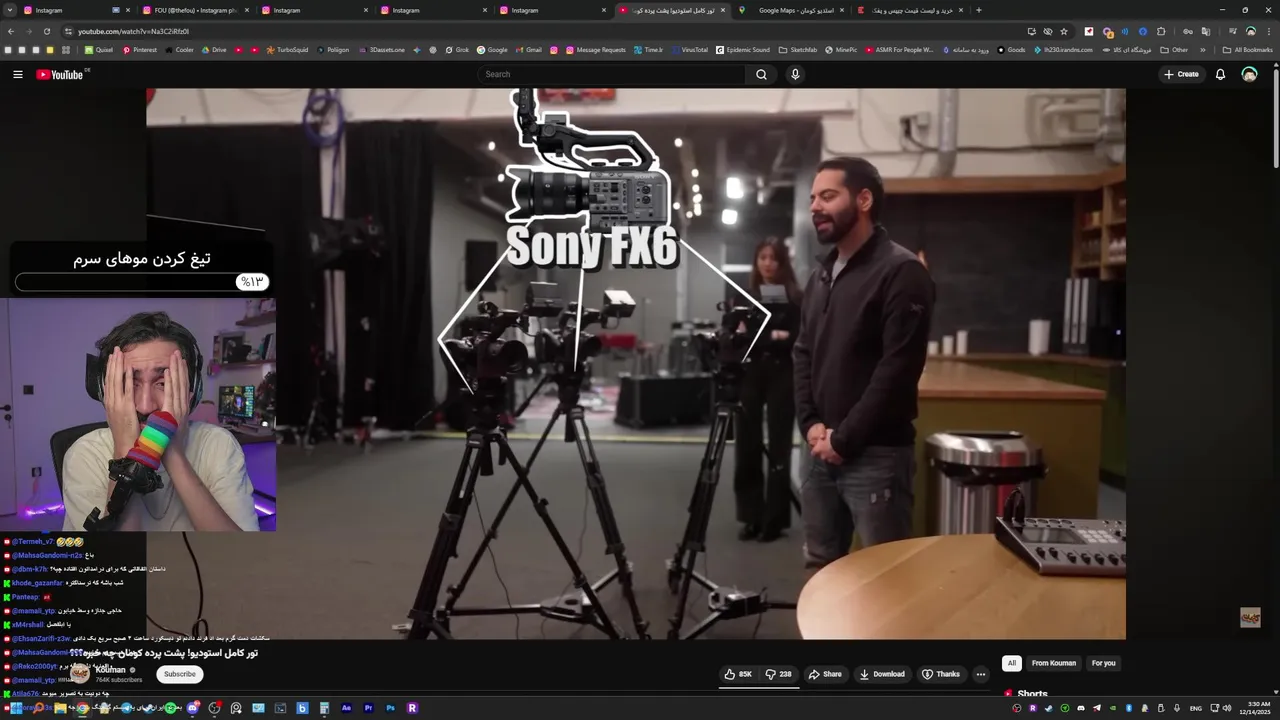The width and height of the screenshot is (1280, 720).
Task: Open the browser extensions puzzle icon
Action: [1161, 31]
